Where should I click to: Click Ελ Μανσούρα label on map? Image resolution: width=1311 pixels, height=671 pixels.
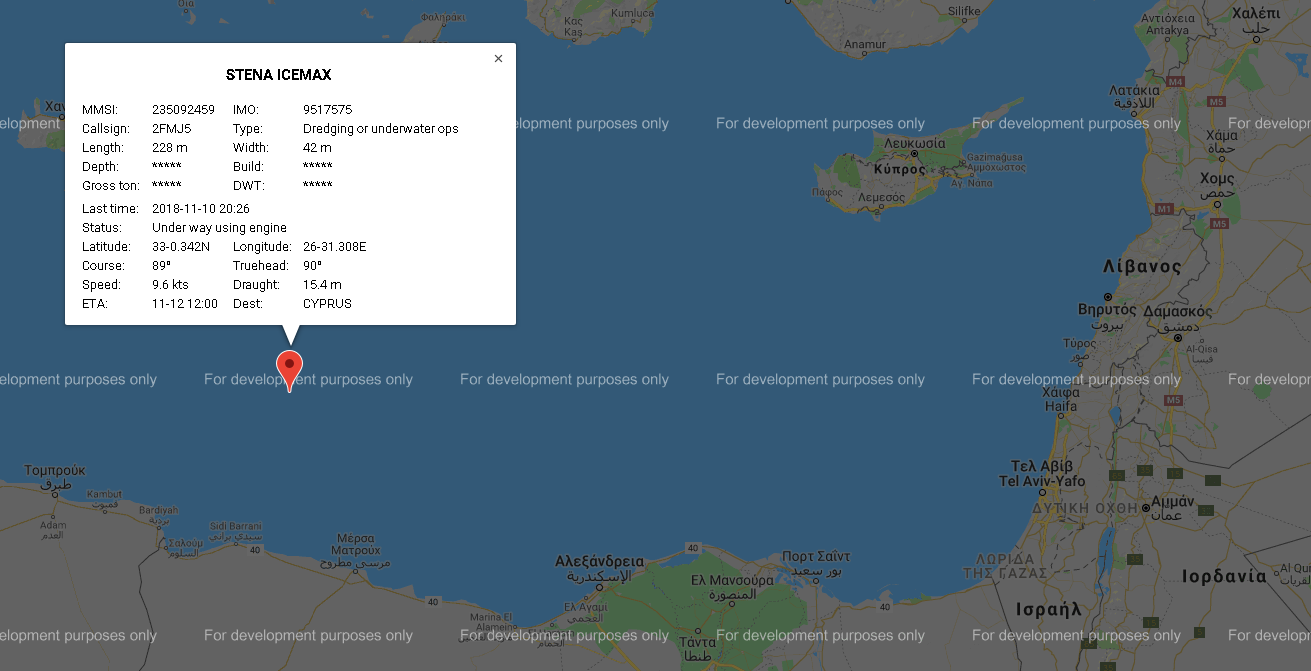[732, 580]
